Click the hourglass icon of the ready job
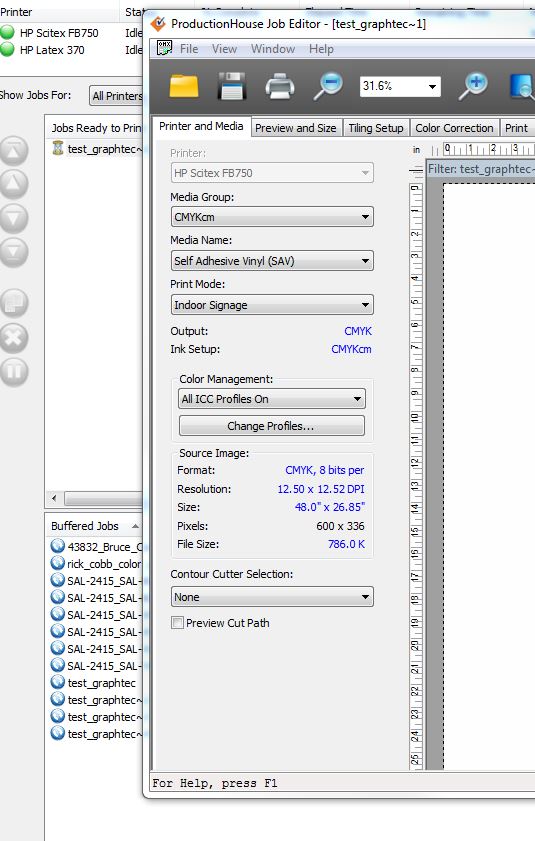 point(57,148)
